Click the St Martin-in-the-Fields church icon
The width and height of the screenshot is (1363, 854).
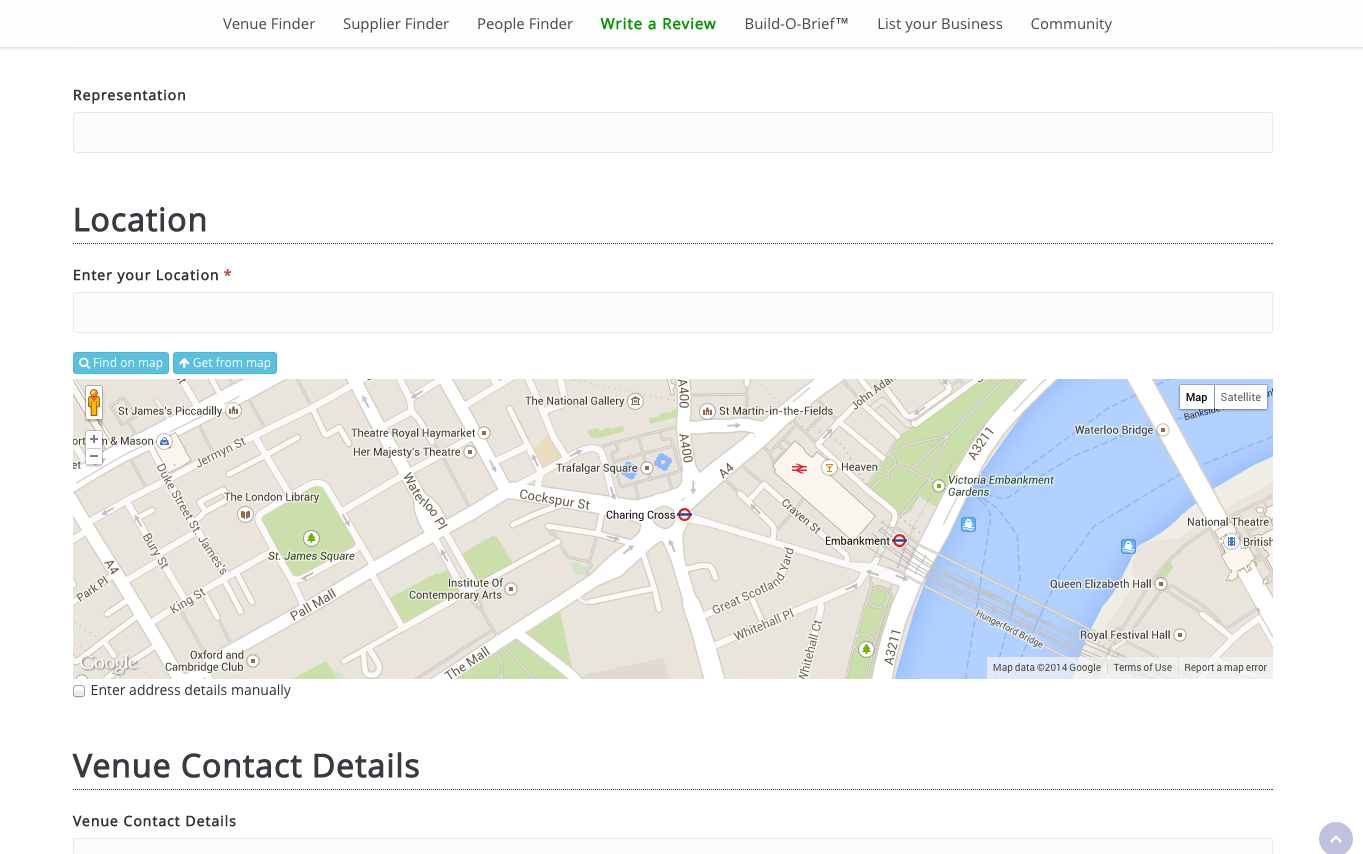click(708, 410)
